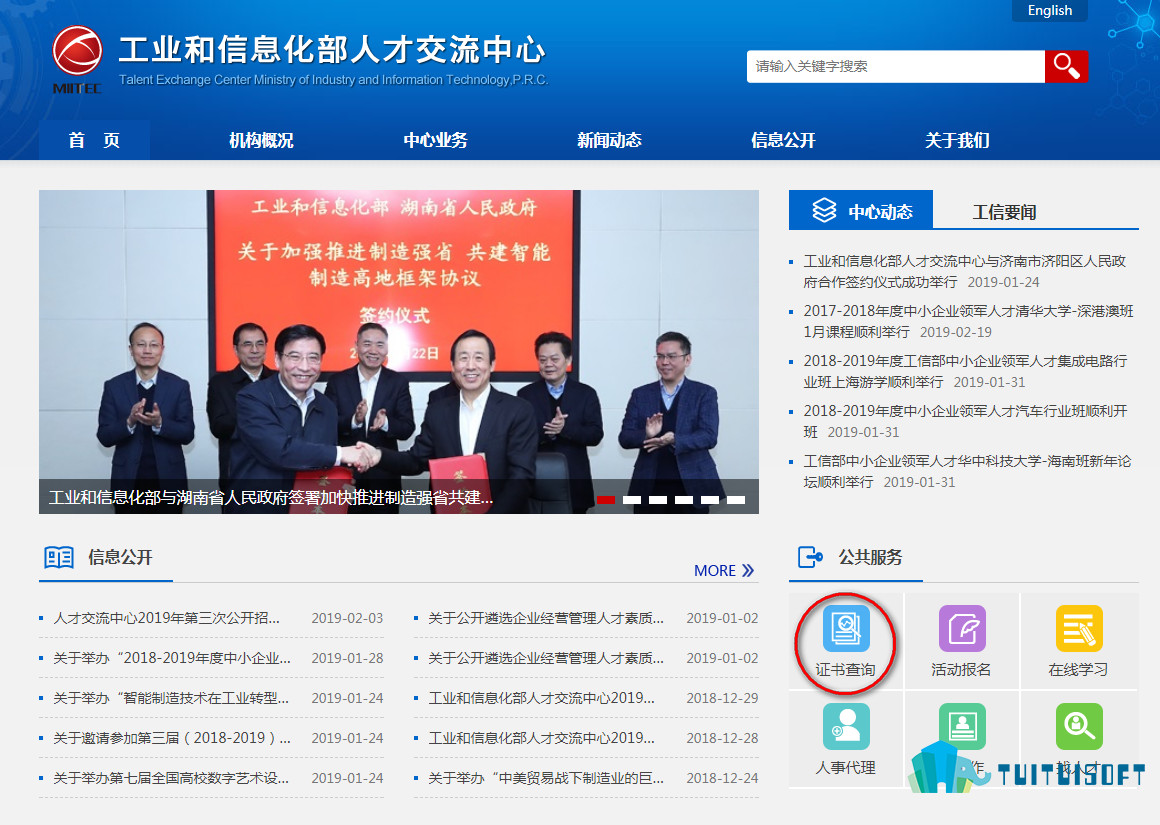Open 人才交流中心2019年第三次公开招 notice
The image size is (1160, 825).
coord(166,618)
